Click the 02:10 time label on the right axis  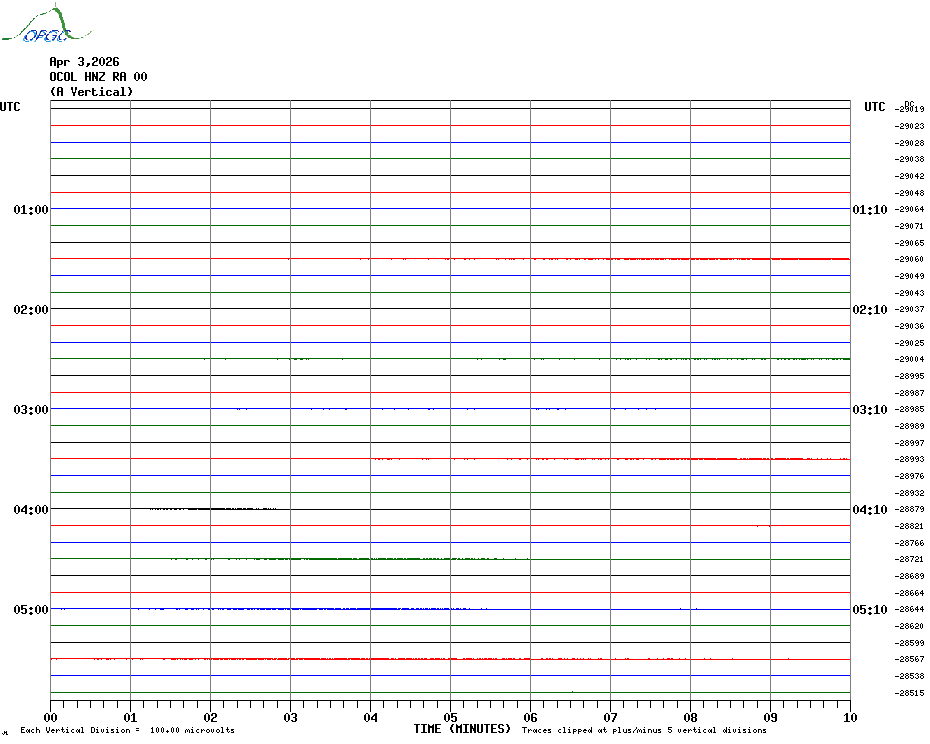(869, 310)
